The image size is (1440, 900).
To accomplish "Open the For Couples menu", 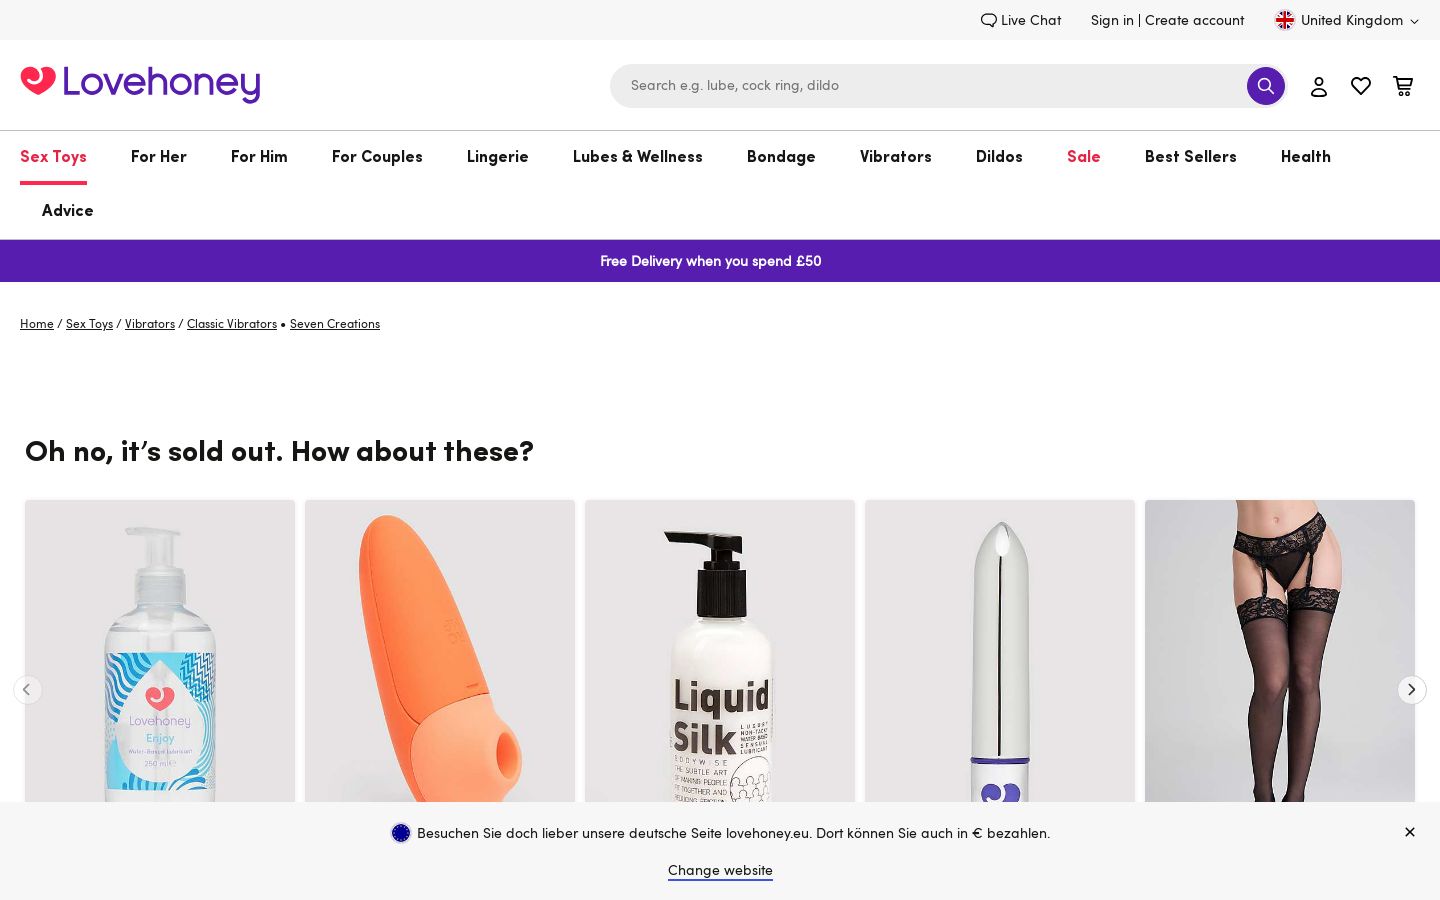I will pyautogui.click(x=377, y=157).
